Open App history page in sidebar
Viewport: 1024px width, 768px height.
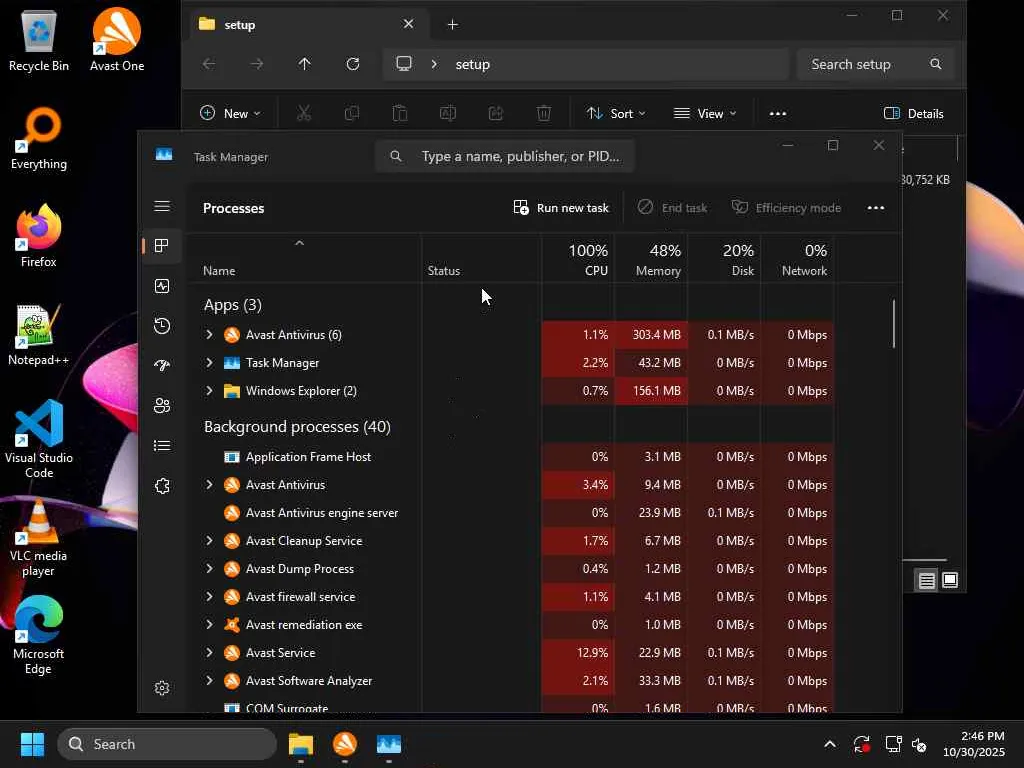pos(162,326)
